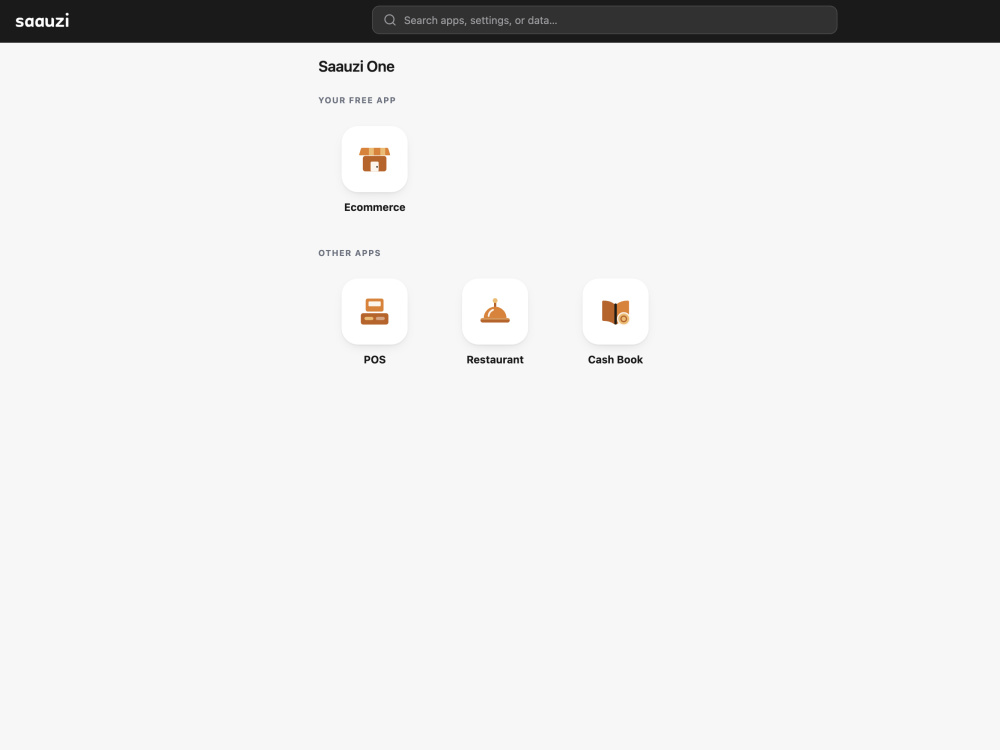Open the Restaurant cloche app icon
1000x750 pixels.
coord(495,311)
